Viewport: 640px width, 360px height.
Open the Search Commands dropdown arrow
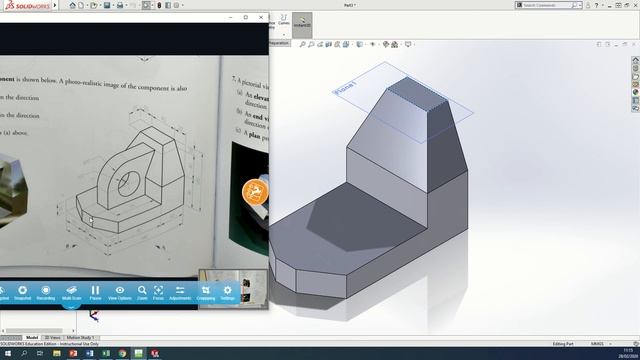click(580, 5)
